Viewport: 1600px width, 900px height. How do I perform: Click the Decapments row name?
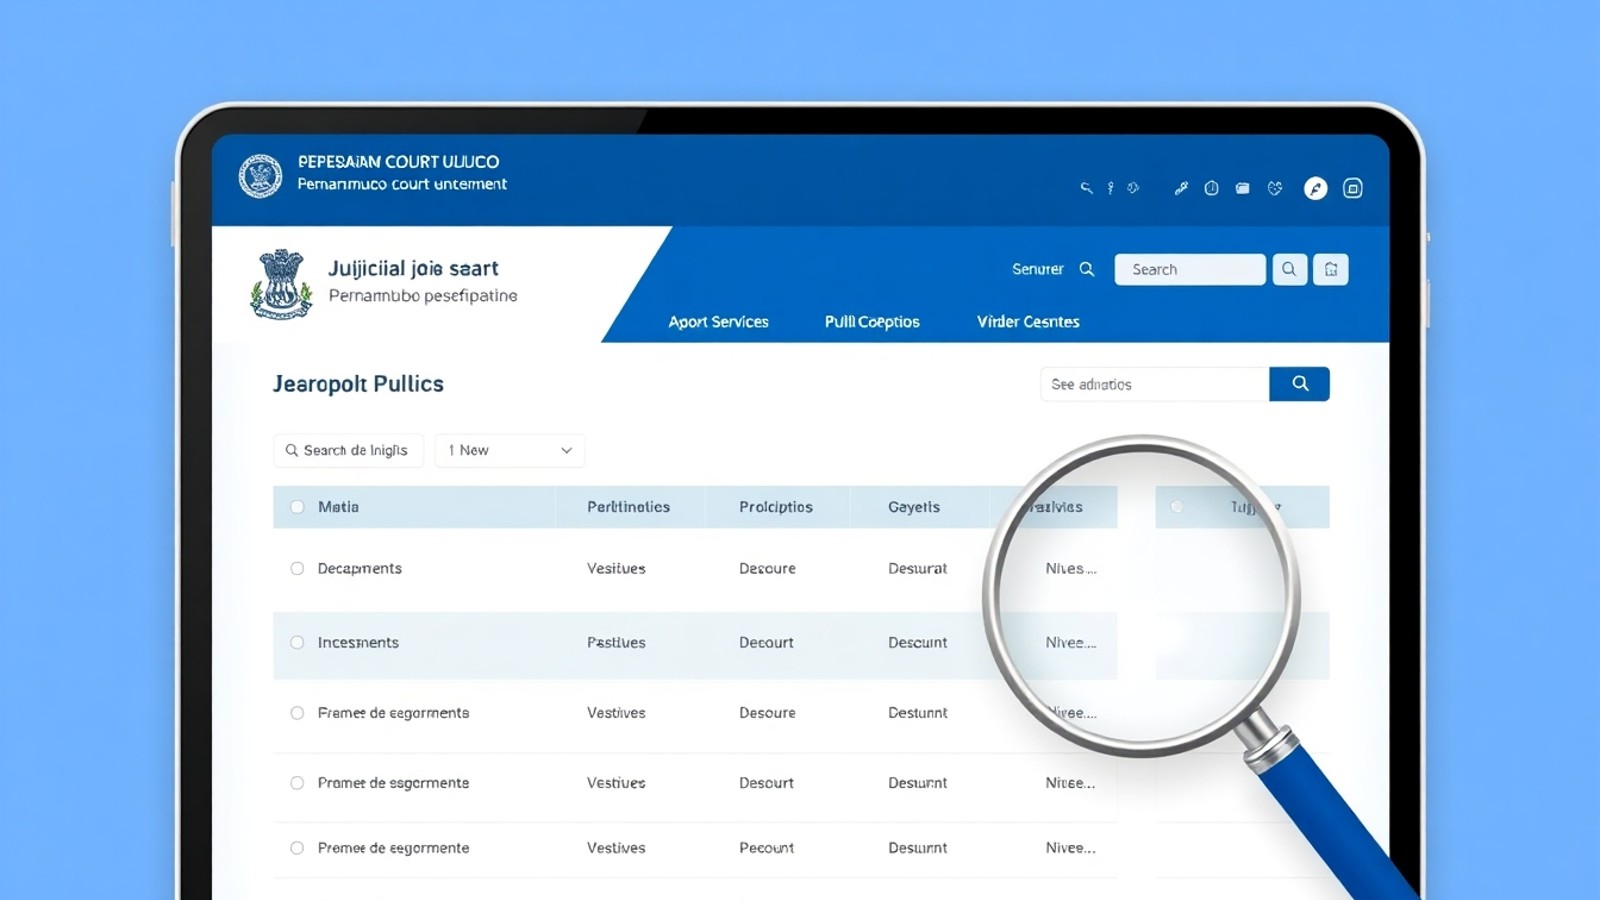coord(360,568)
